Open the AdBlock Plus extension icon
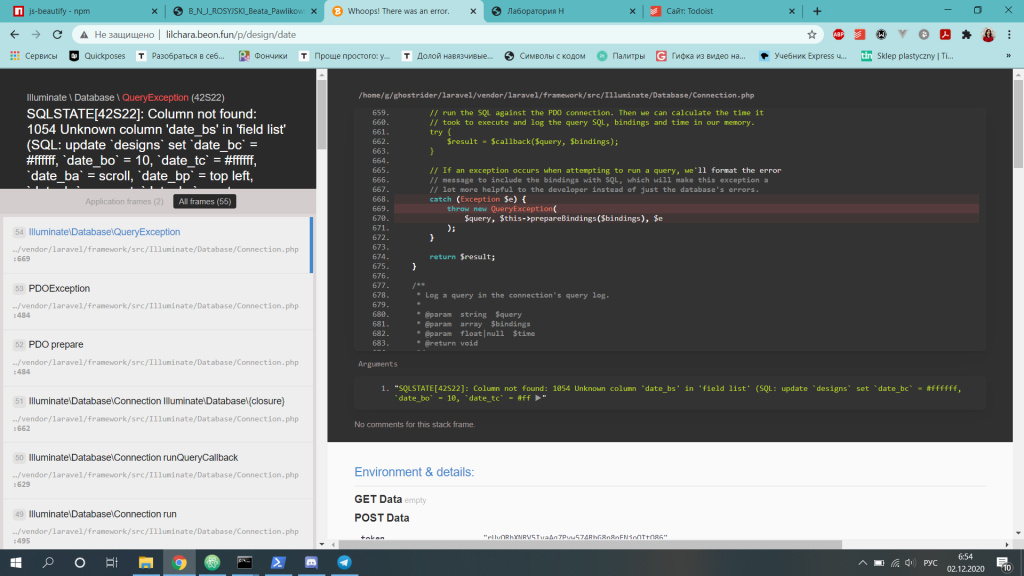The width and height of the screenshot is (1024, 576). tap(838, 34)
